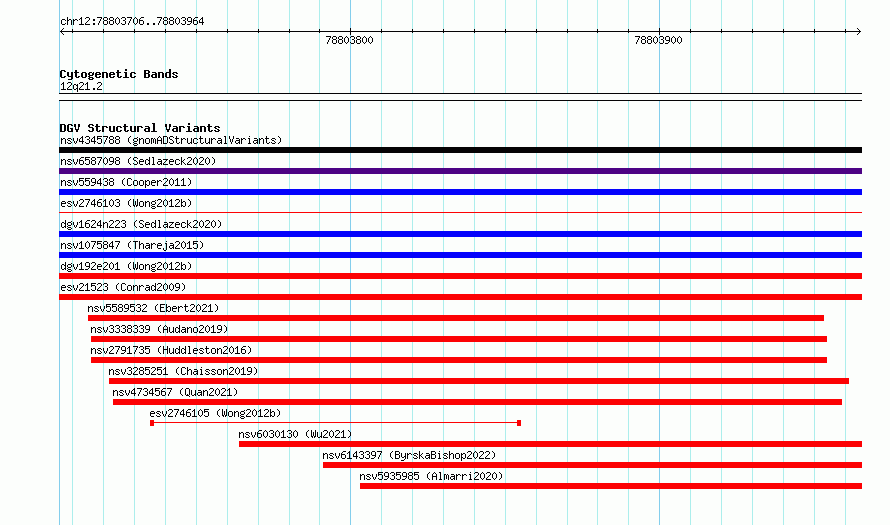Click the blue dgv1624n223 variant bar

click(x=460, y=234)
